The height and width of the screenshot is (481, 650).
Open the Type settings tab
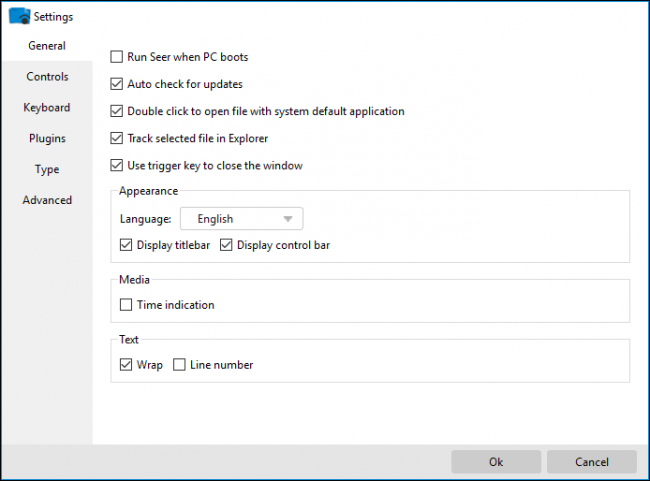[x=47, y=170]
